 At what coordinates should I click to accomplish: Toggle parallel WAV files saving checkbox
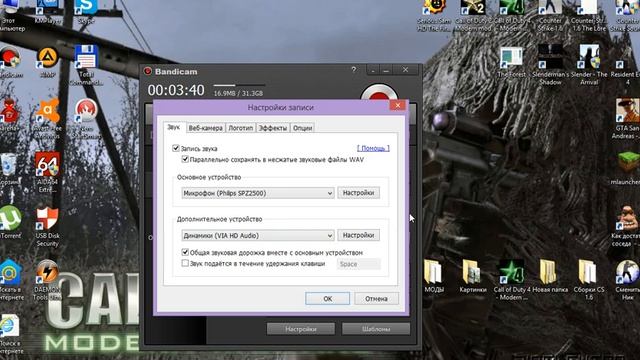tap(185, 159)
